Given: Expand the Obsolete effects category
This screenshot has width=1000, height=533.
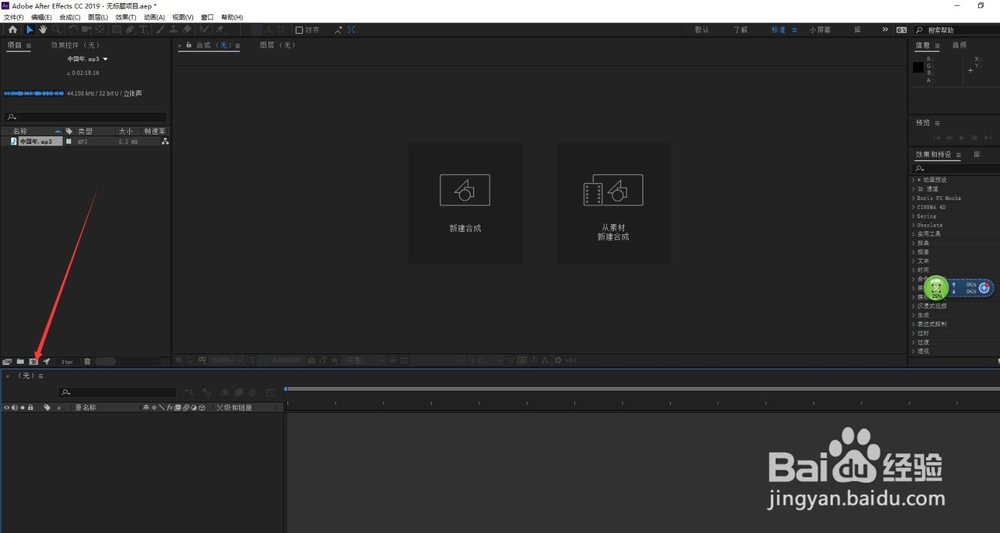Looking at the screenshot, I should point(913,225).
